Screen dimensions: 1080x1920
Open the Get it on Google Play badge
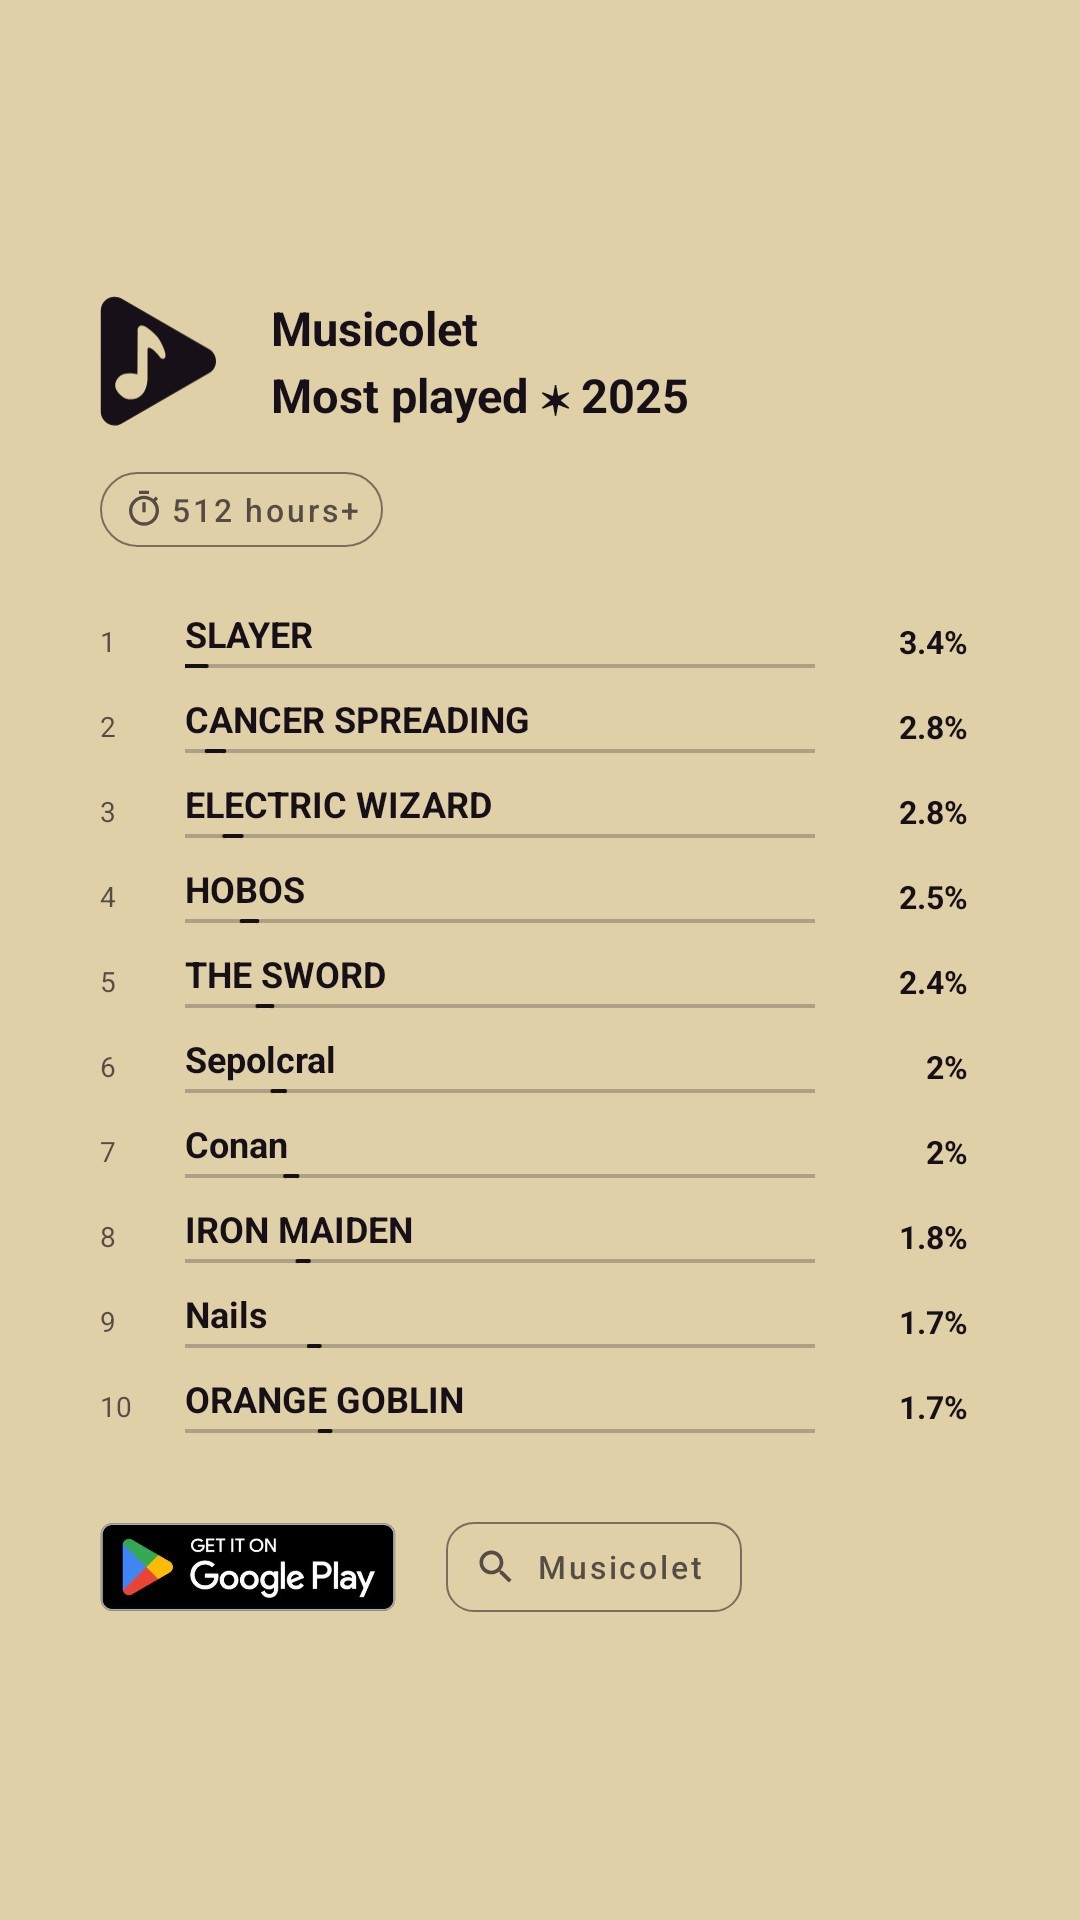[248, 1567]
